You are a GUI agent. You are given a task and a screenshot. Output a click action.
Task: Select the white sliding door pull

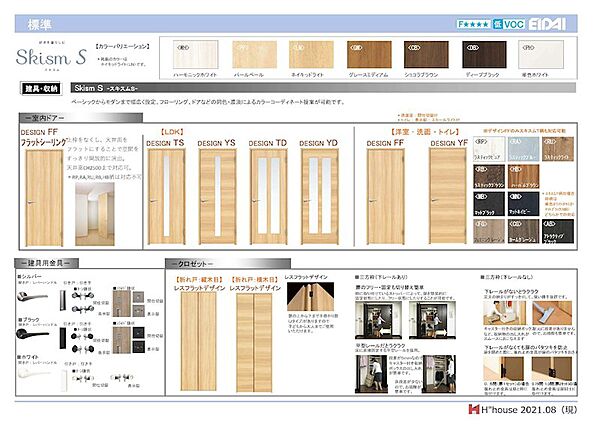(64, 379)
